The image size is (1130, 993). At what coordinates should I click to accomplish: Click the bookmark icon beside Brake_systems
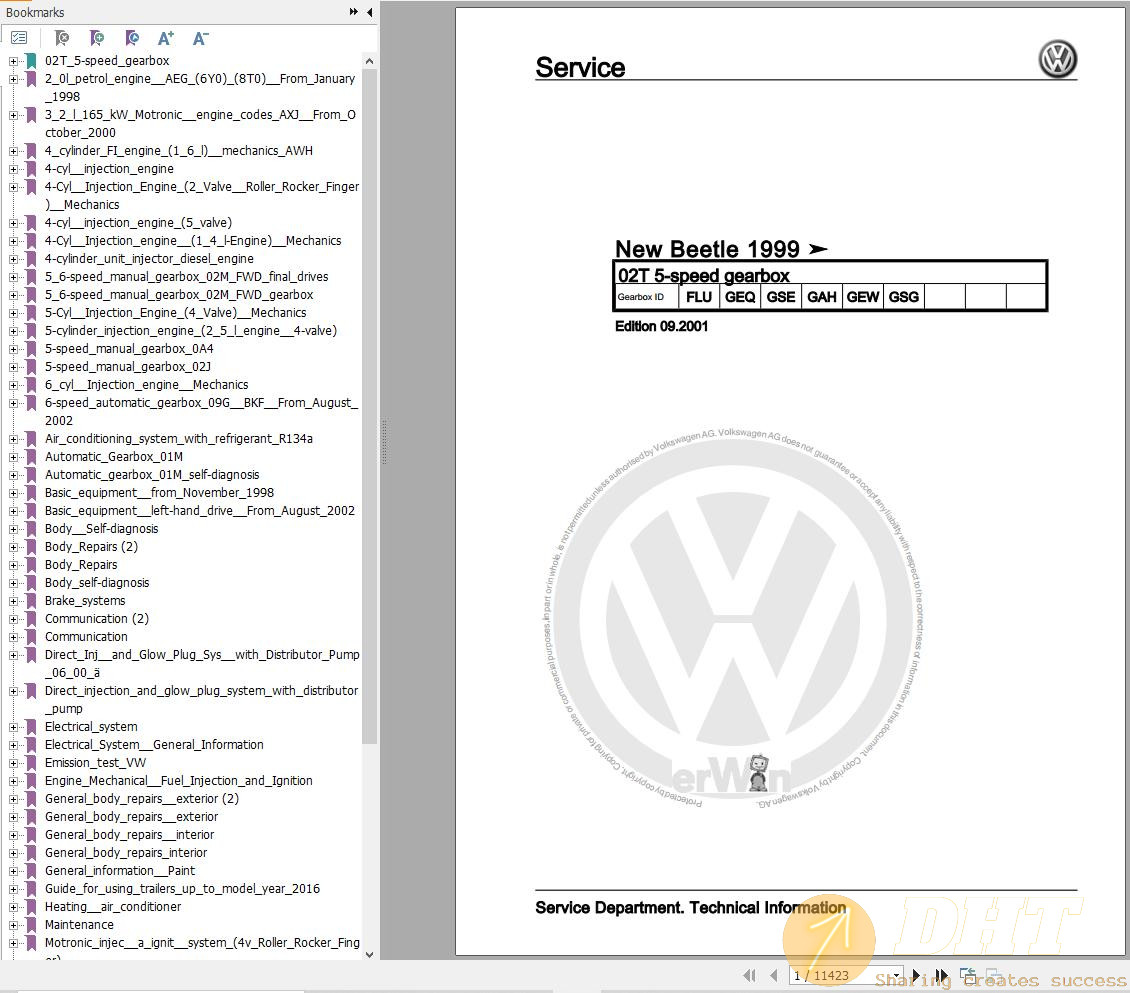coord(31,601)
